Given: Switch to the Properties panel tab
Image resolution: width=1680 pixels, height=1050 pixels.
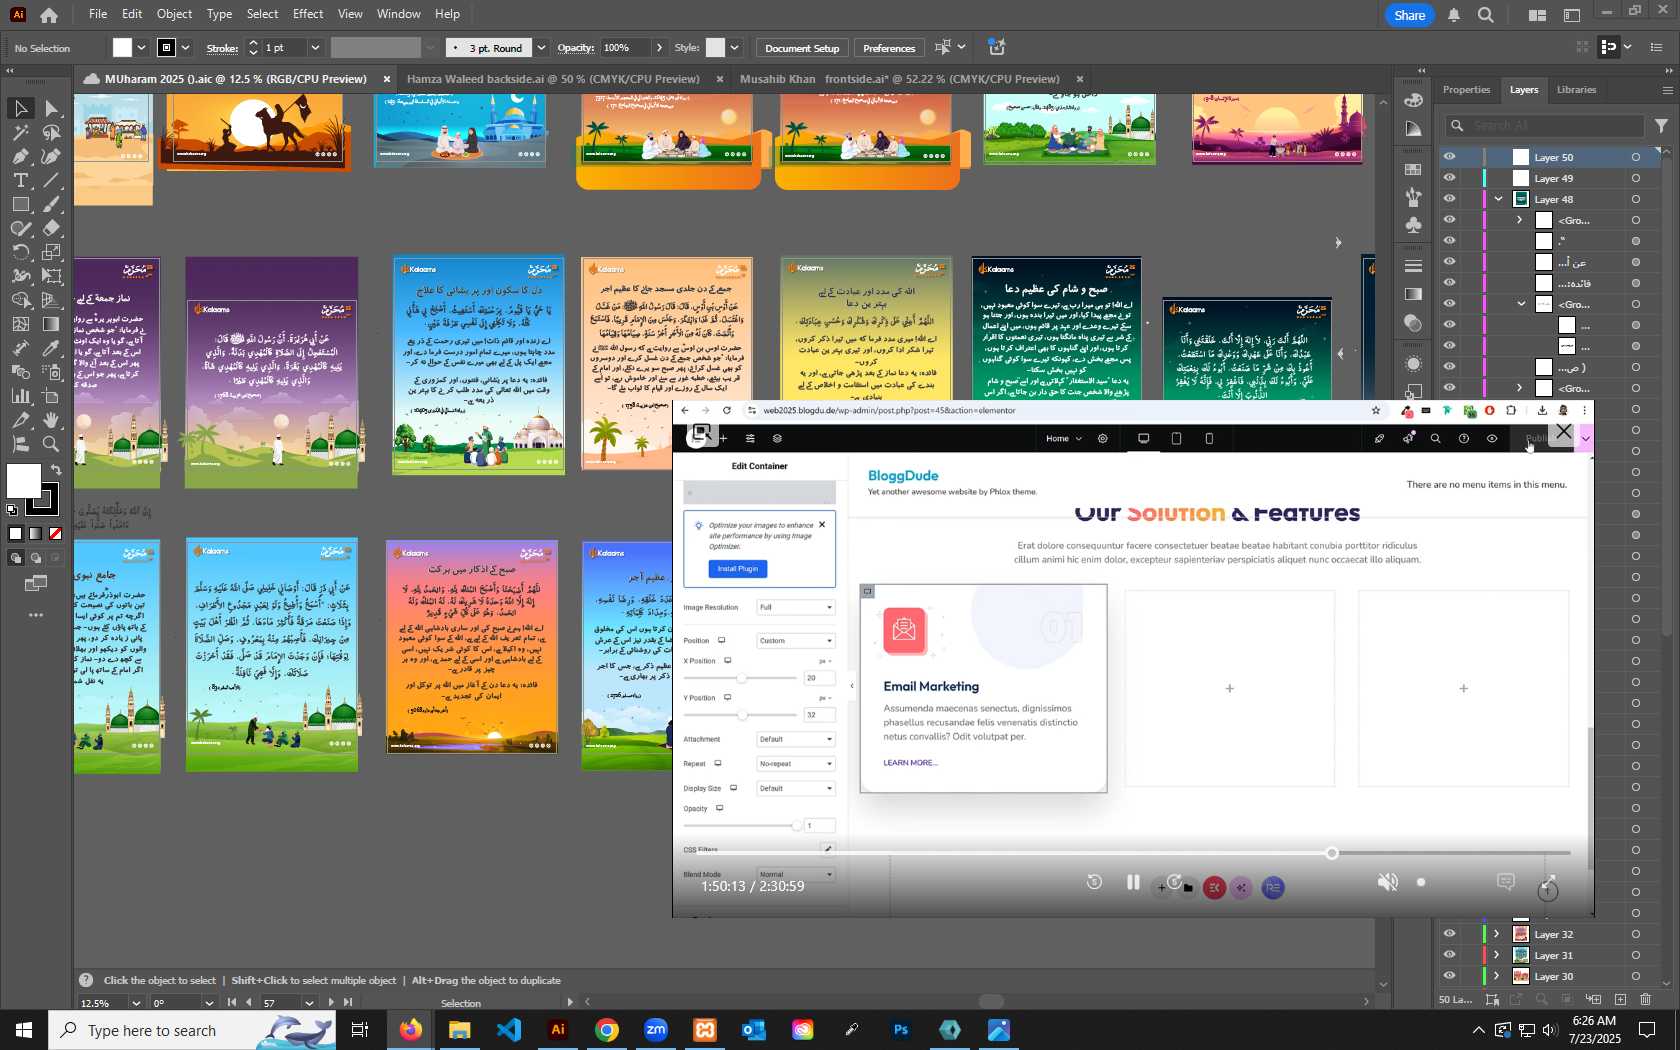Looking at the screenshot, I should [x=1466, y=90].
